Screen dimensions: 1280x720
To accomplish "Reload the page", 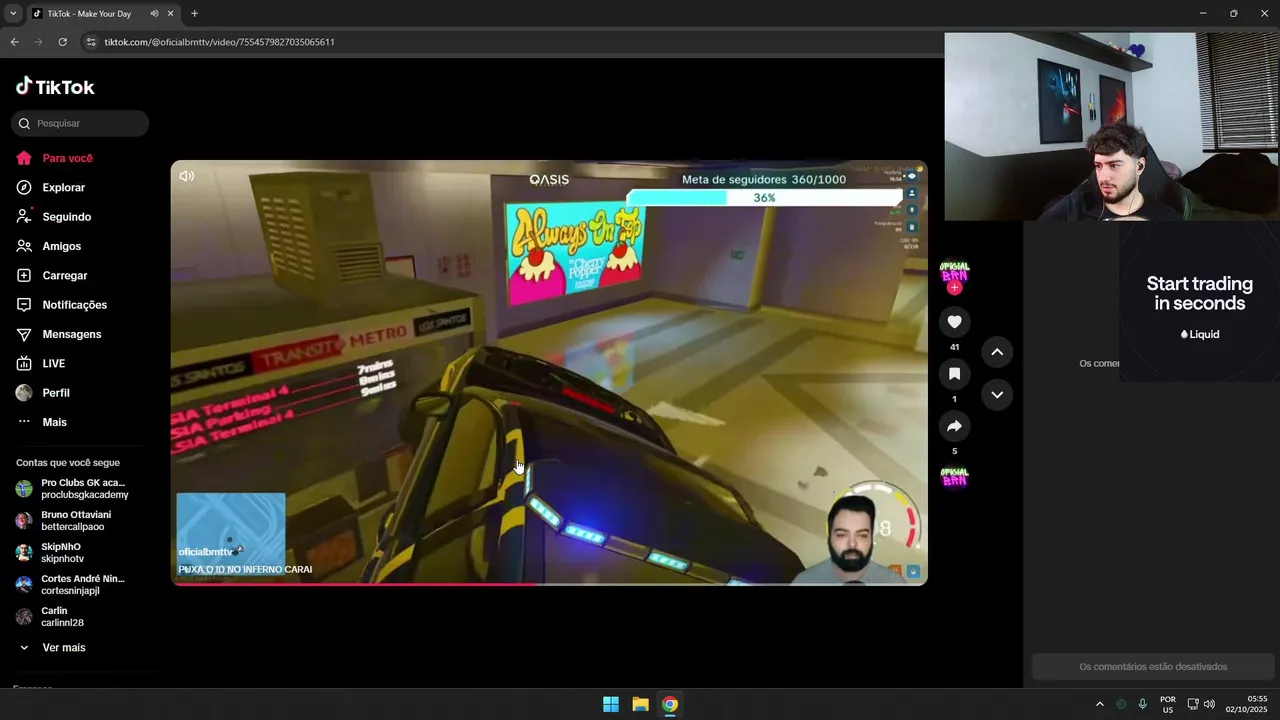I will pyautogui.click(x=62, y=42).
